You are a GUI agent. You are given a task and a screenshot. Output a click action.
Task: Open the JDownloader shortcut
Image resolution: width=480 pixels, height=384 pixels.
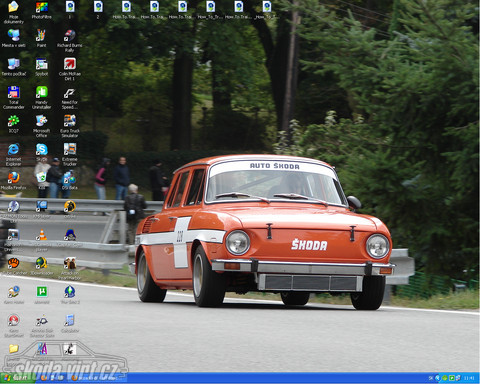click(41, 263)
